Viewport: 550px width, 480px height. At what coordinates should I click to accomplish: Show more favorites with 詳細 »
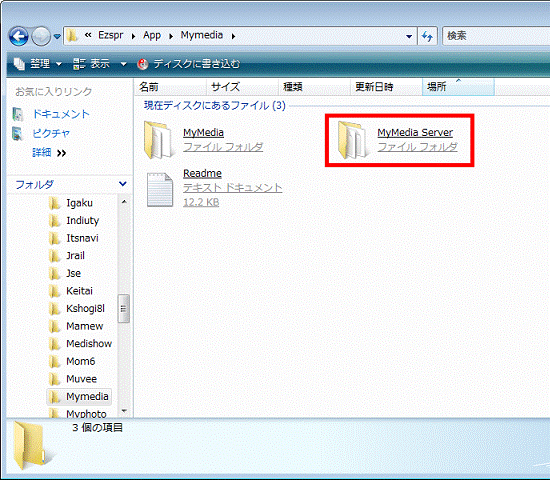coord(49,153)
